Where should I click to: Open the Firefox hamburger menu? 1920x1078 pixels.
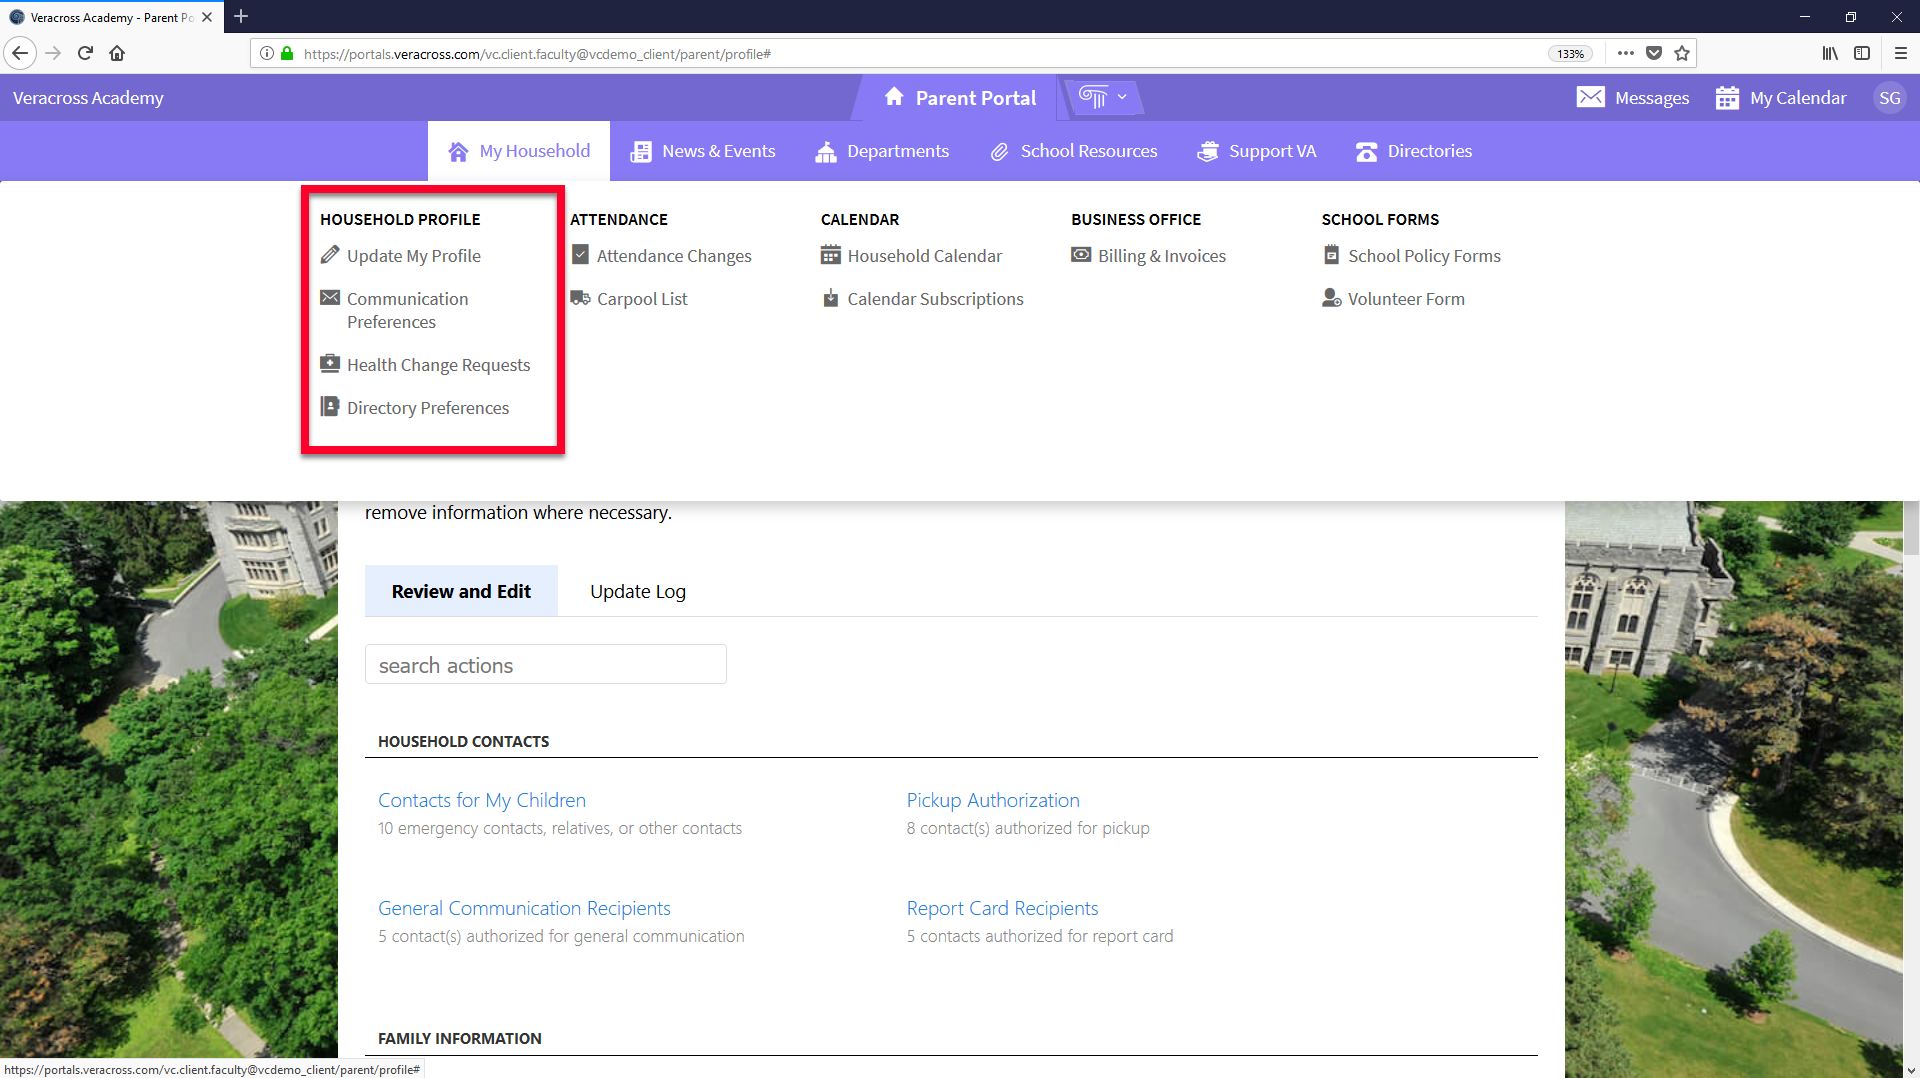click(1900, 53)
